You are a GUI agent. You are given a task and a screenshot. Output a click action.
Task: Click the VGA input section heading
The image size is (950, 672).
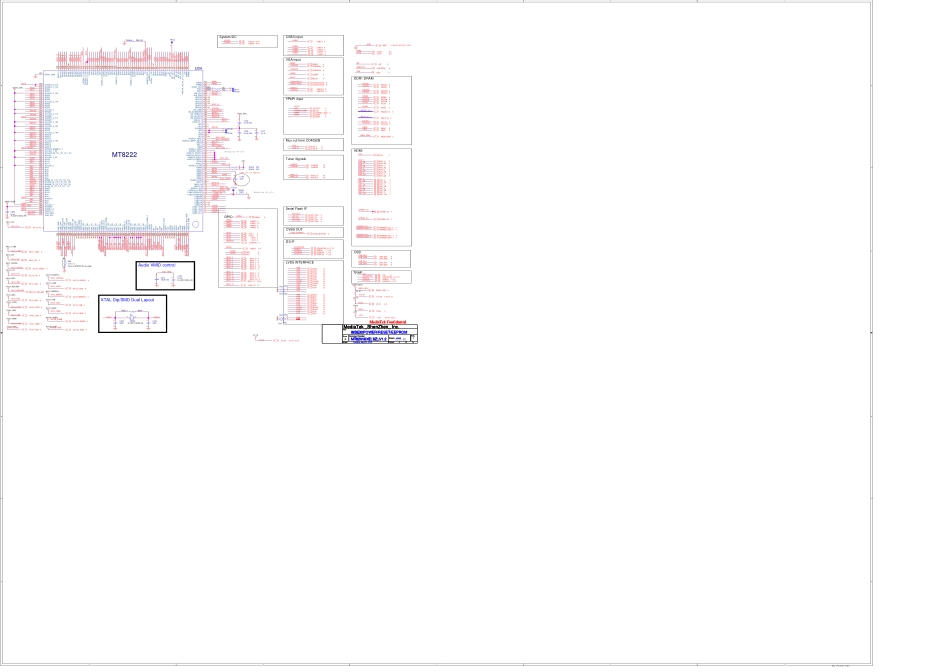(x=295, y=60)
